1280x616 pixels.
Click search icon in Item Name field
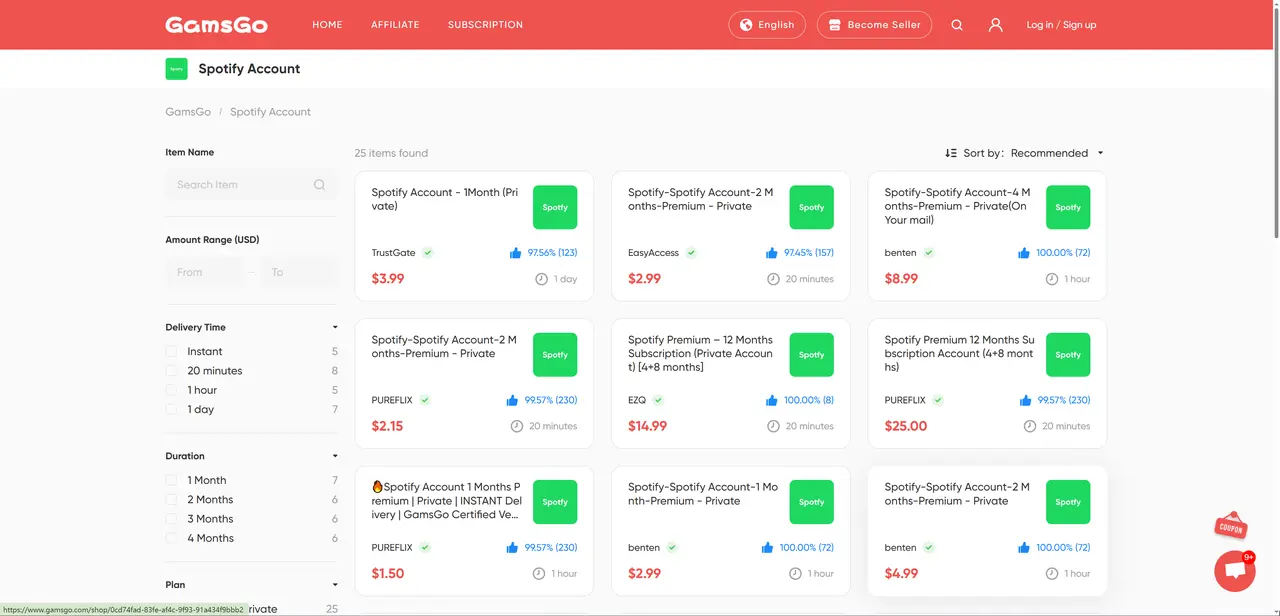(x=319, y=185)
